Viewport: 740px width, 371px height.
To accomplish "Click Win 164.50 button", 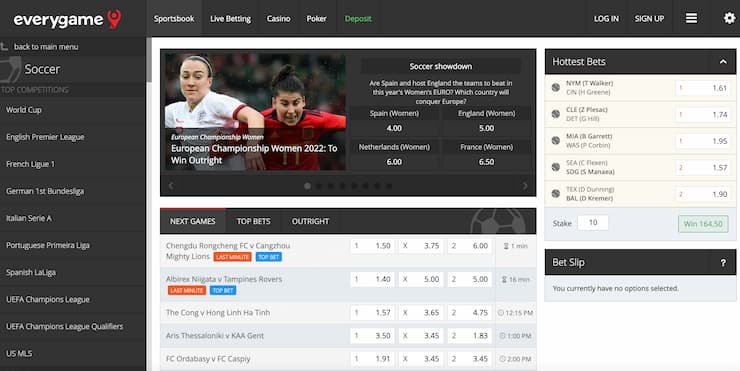I will pyautogui.click(x=703, y=224).
